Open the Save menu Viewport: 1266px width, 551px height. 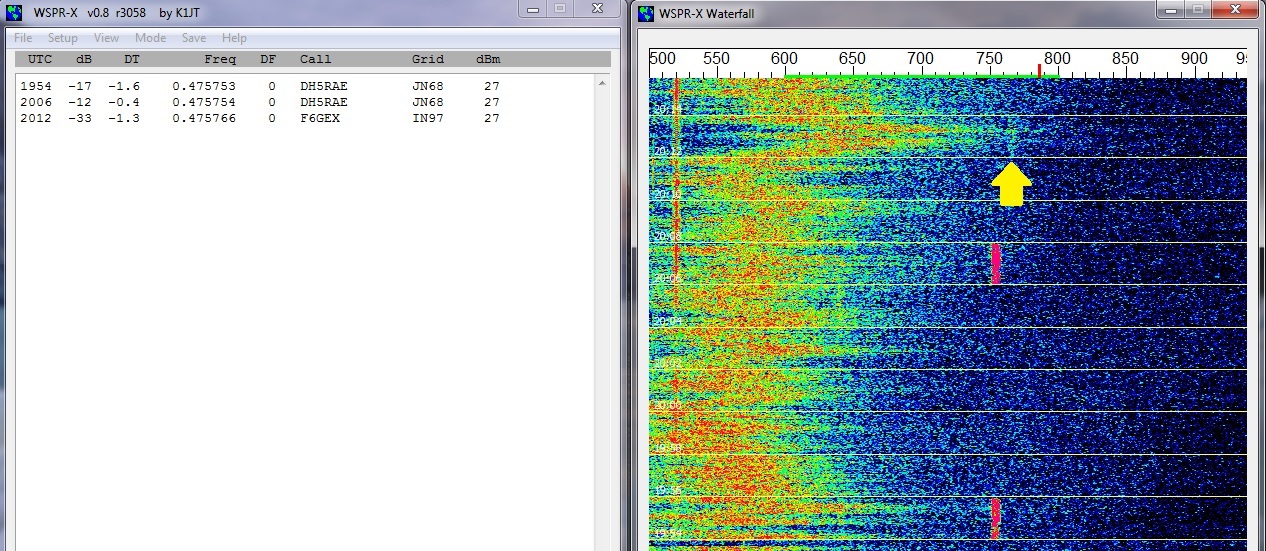point(194,38)
